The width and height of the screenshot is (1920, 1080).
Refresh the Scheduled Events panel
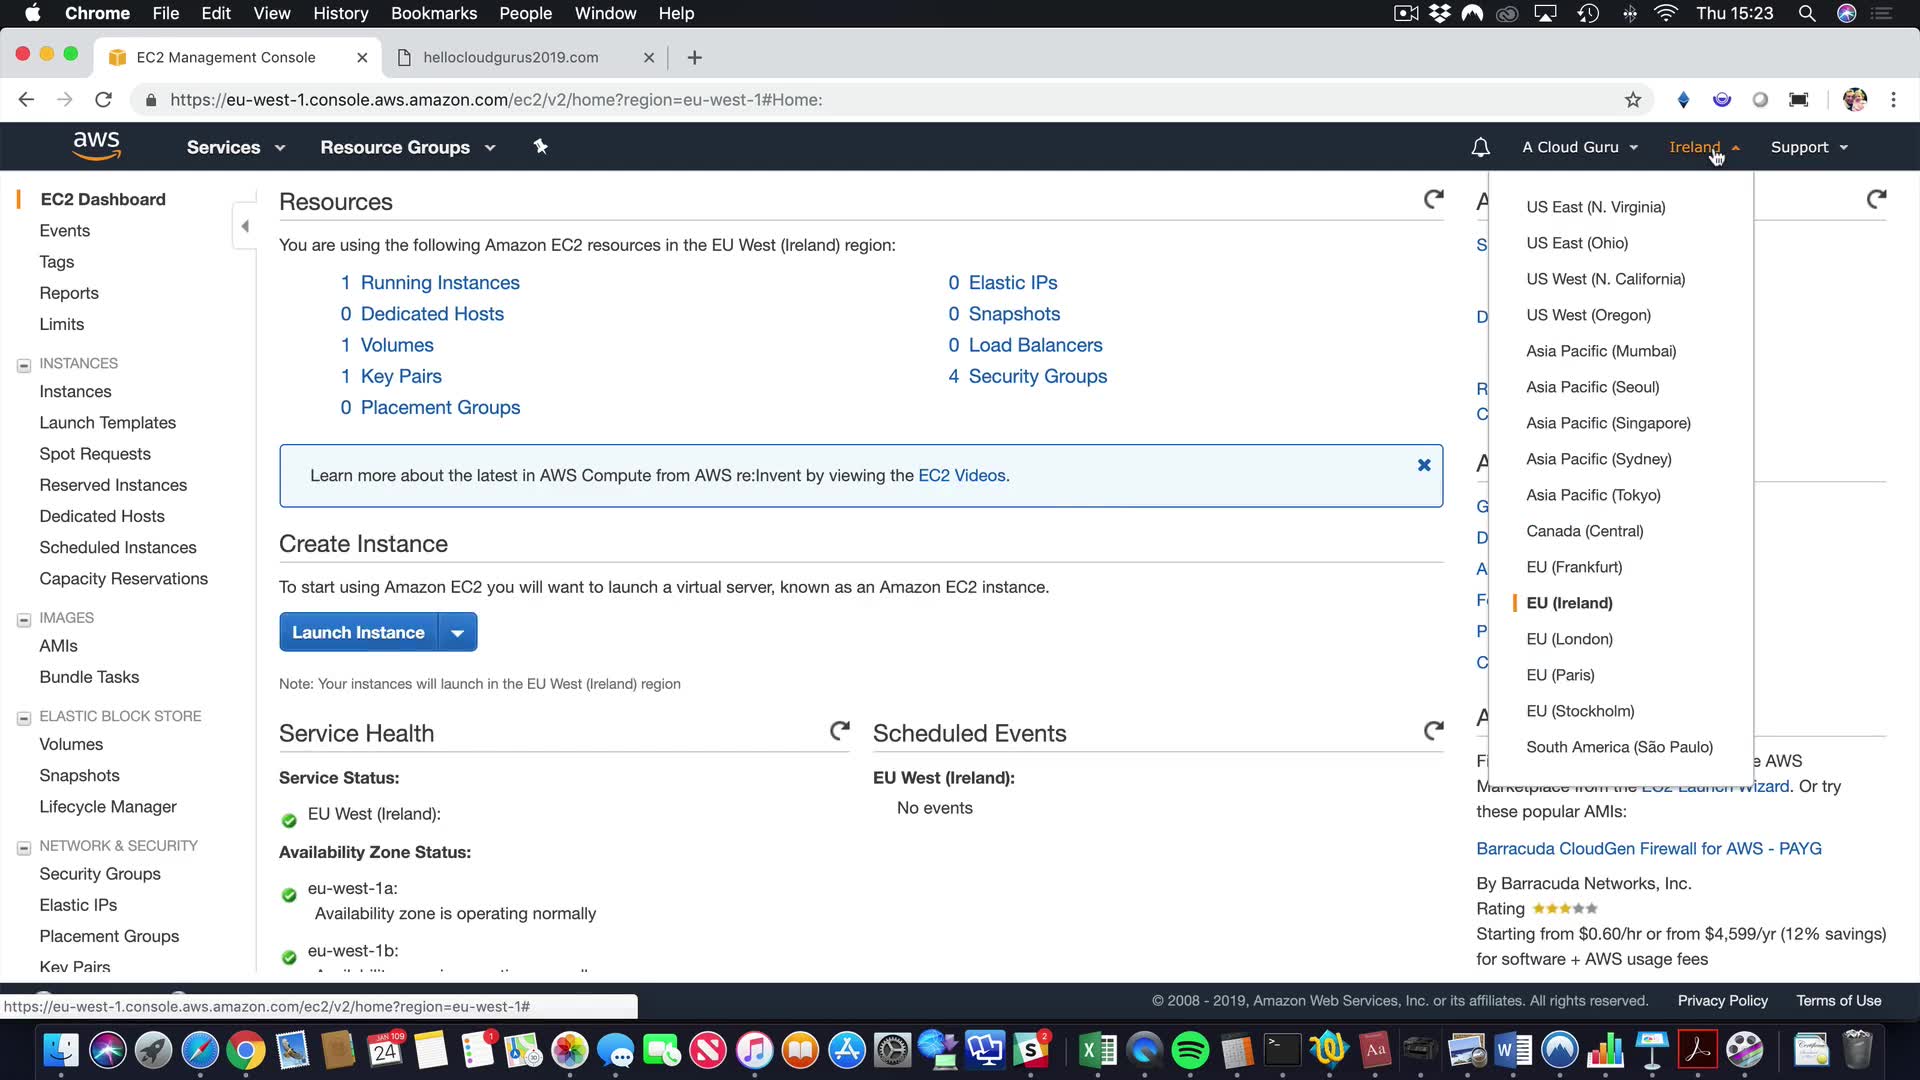click(x=1433, y=731)
